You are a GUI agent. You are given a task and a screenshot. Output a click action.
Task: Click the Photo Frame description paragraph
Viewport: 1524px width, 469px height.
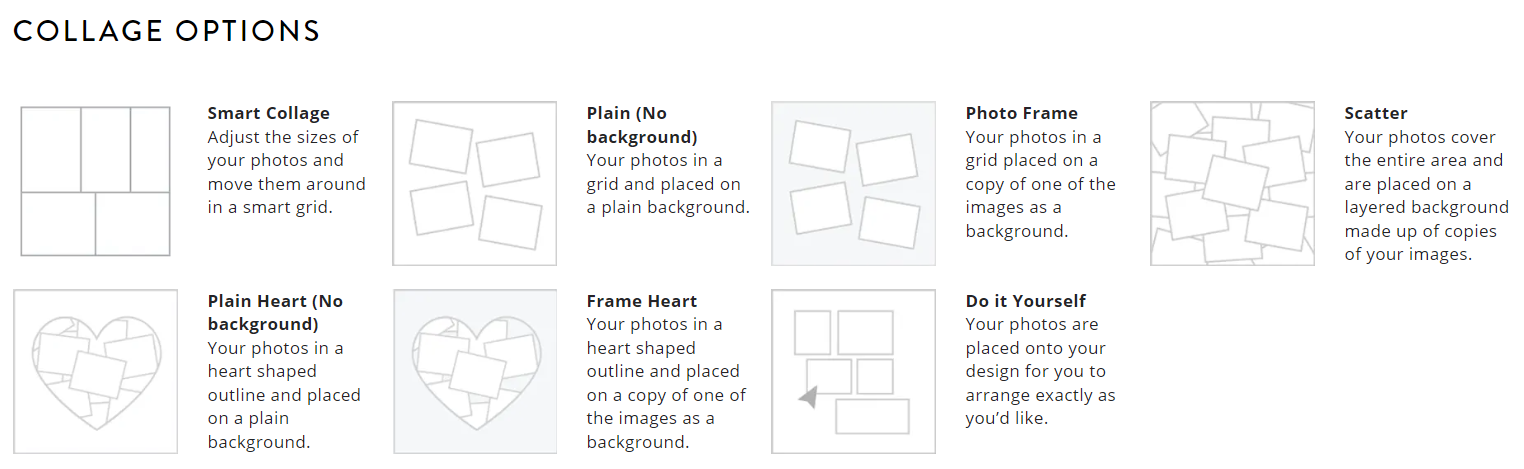pyautogui.click(x=1040, y=184)
